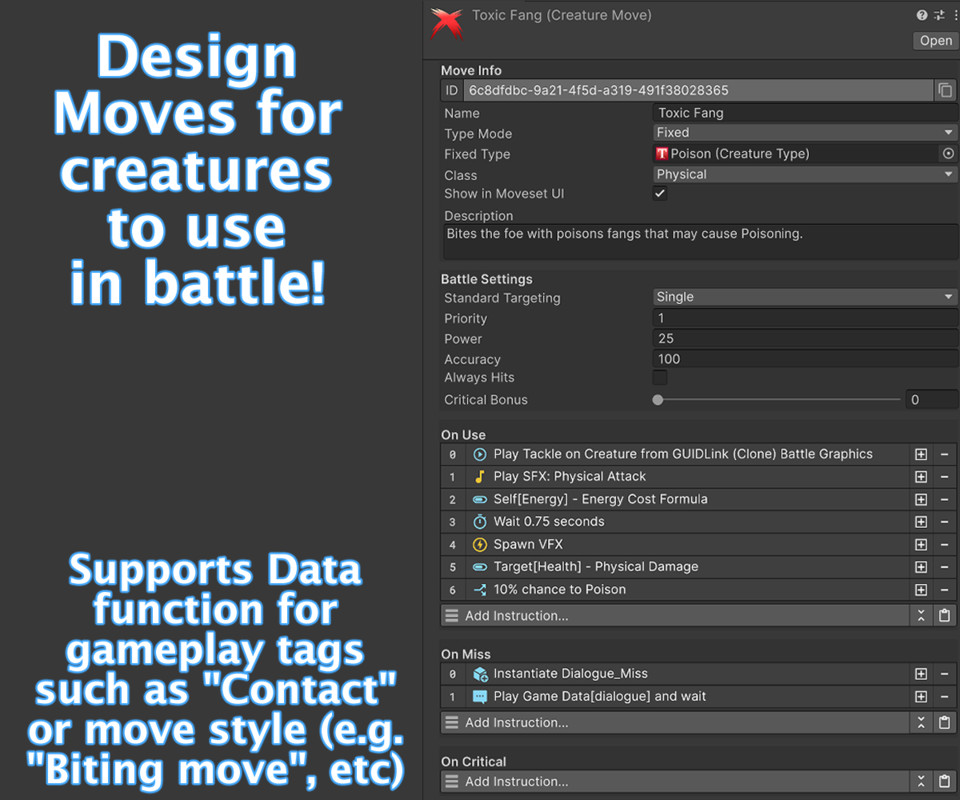Paste instruction into On Critical list
This screenshot has height=800, width=960.
pos(944,782)
